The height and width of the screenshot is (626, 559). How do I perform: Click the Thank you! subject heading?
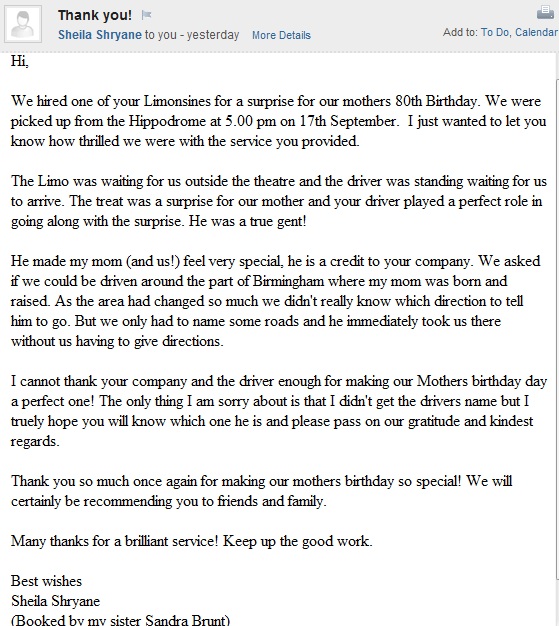tap(95, 15)
